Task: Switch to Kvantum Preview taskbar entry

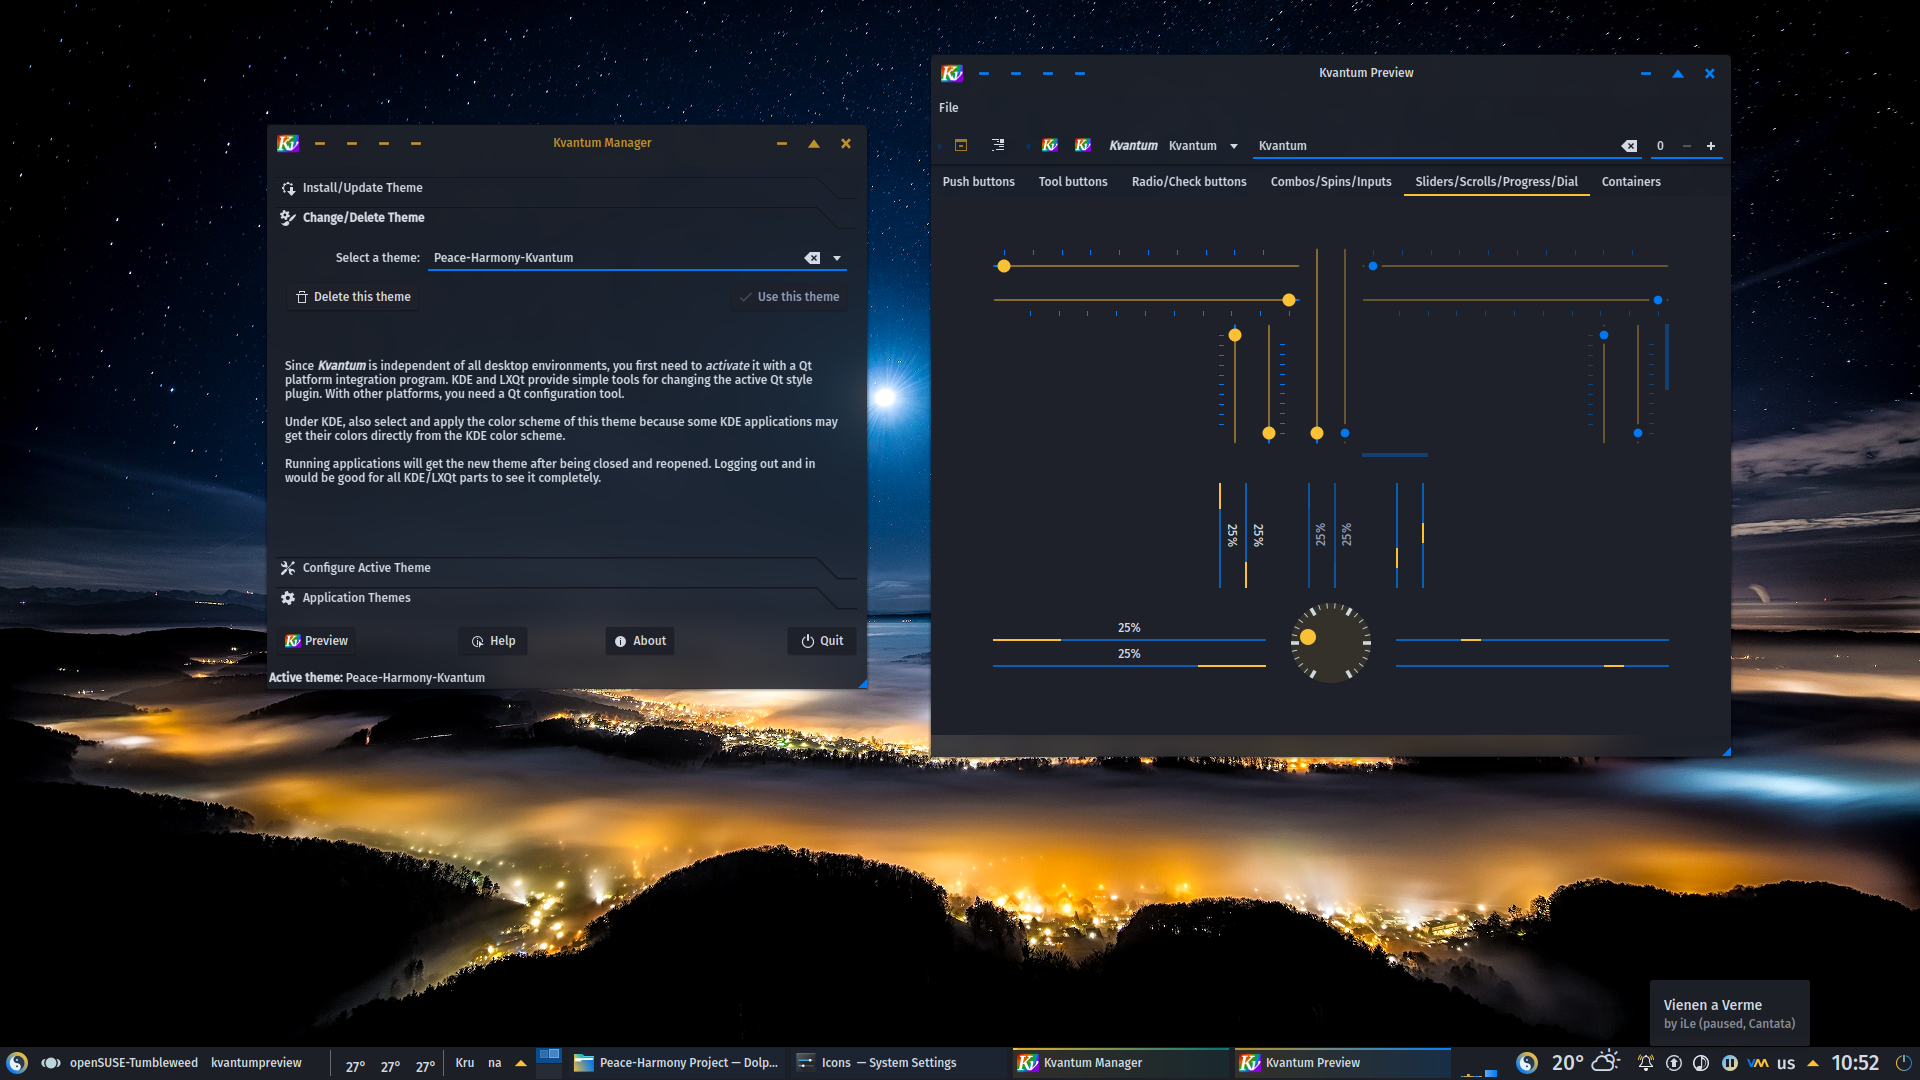Action: (1342, 1063)
